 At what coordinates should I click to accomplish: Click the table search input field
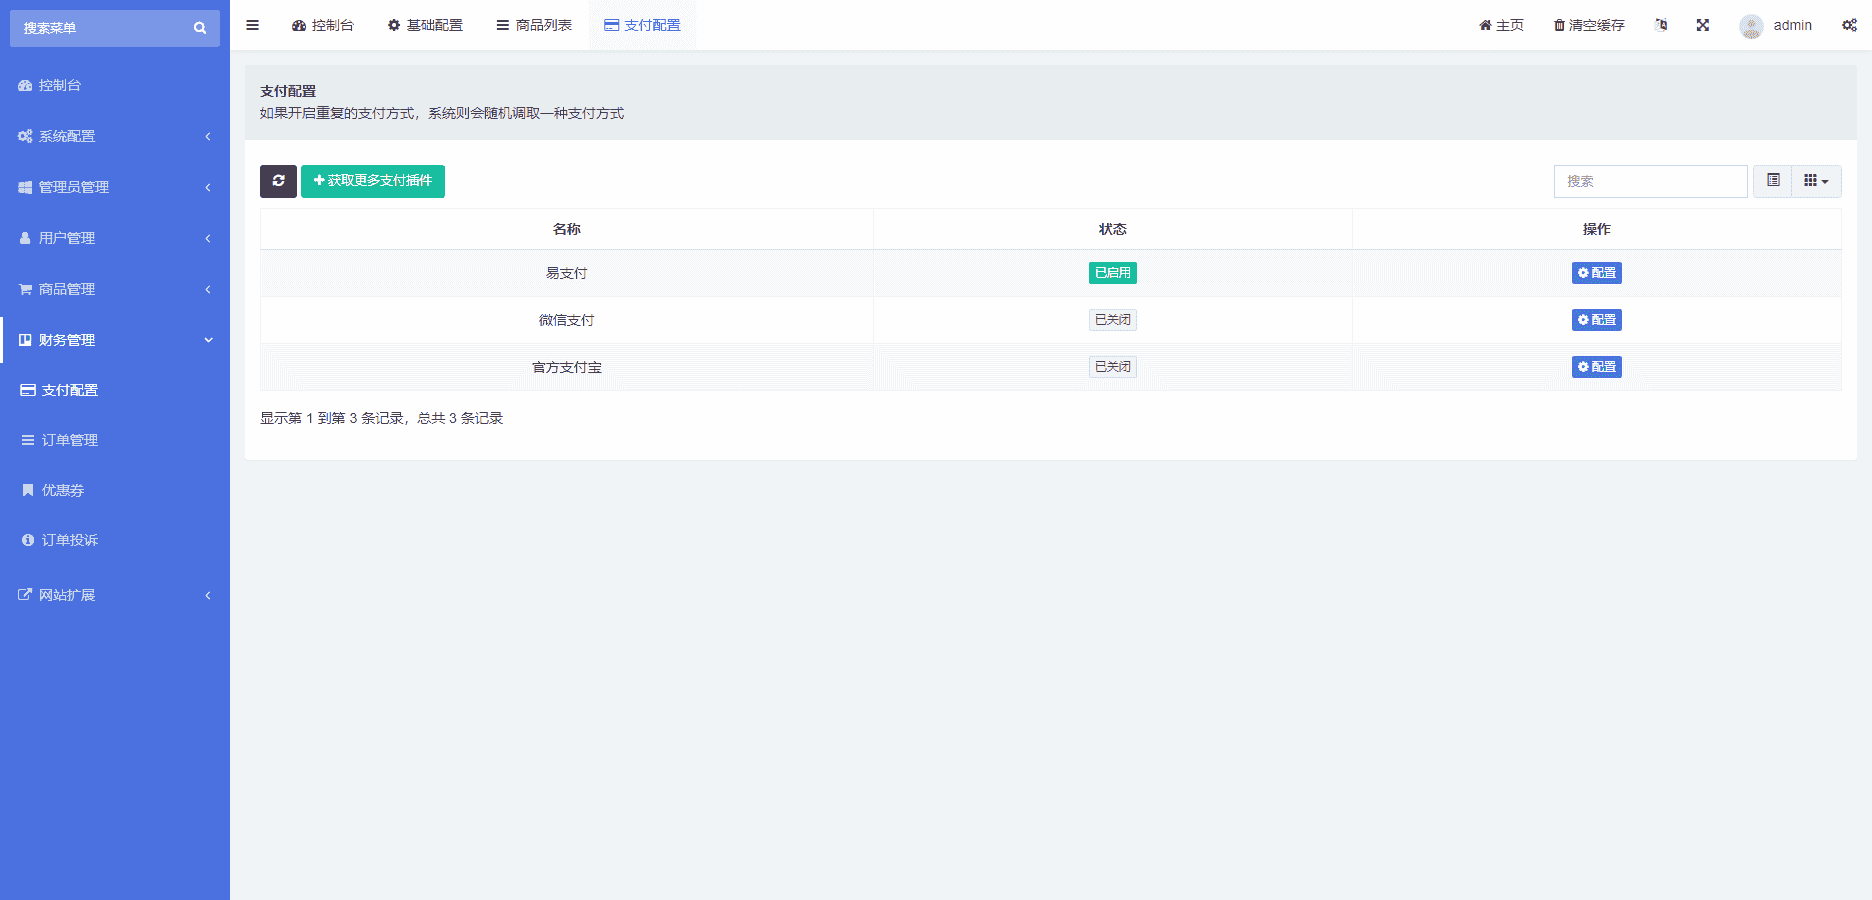pos(1650,181)
